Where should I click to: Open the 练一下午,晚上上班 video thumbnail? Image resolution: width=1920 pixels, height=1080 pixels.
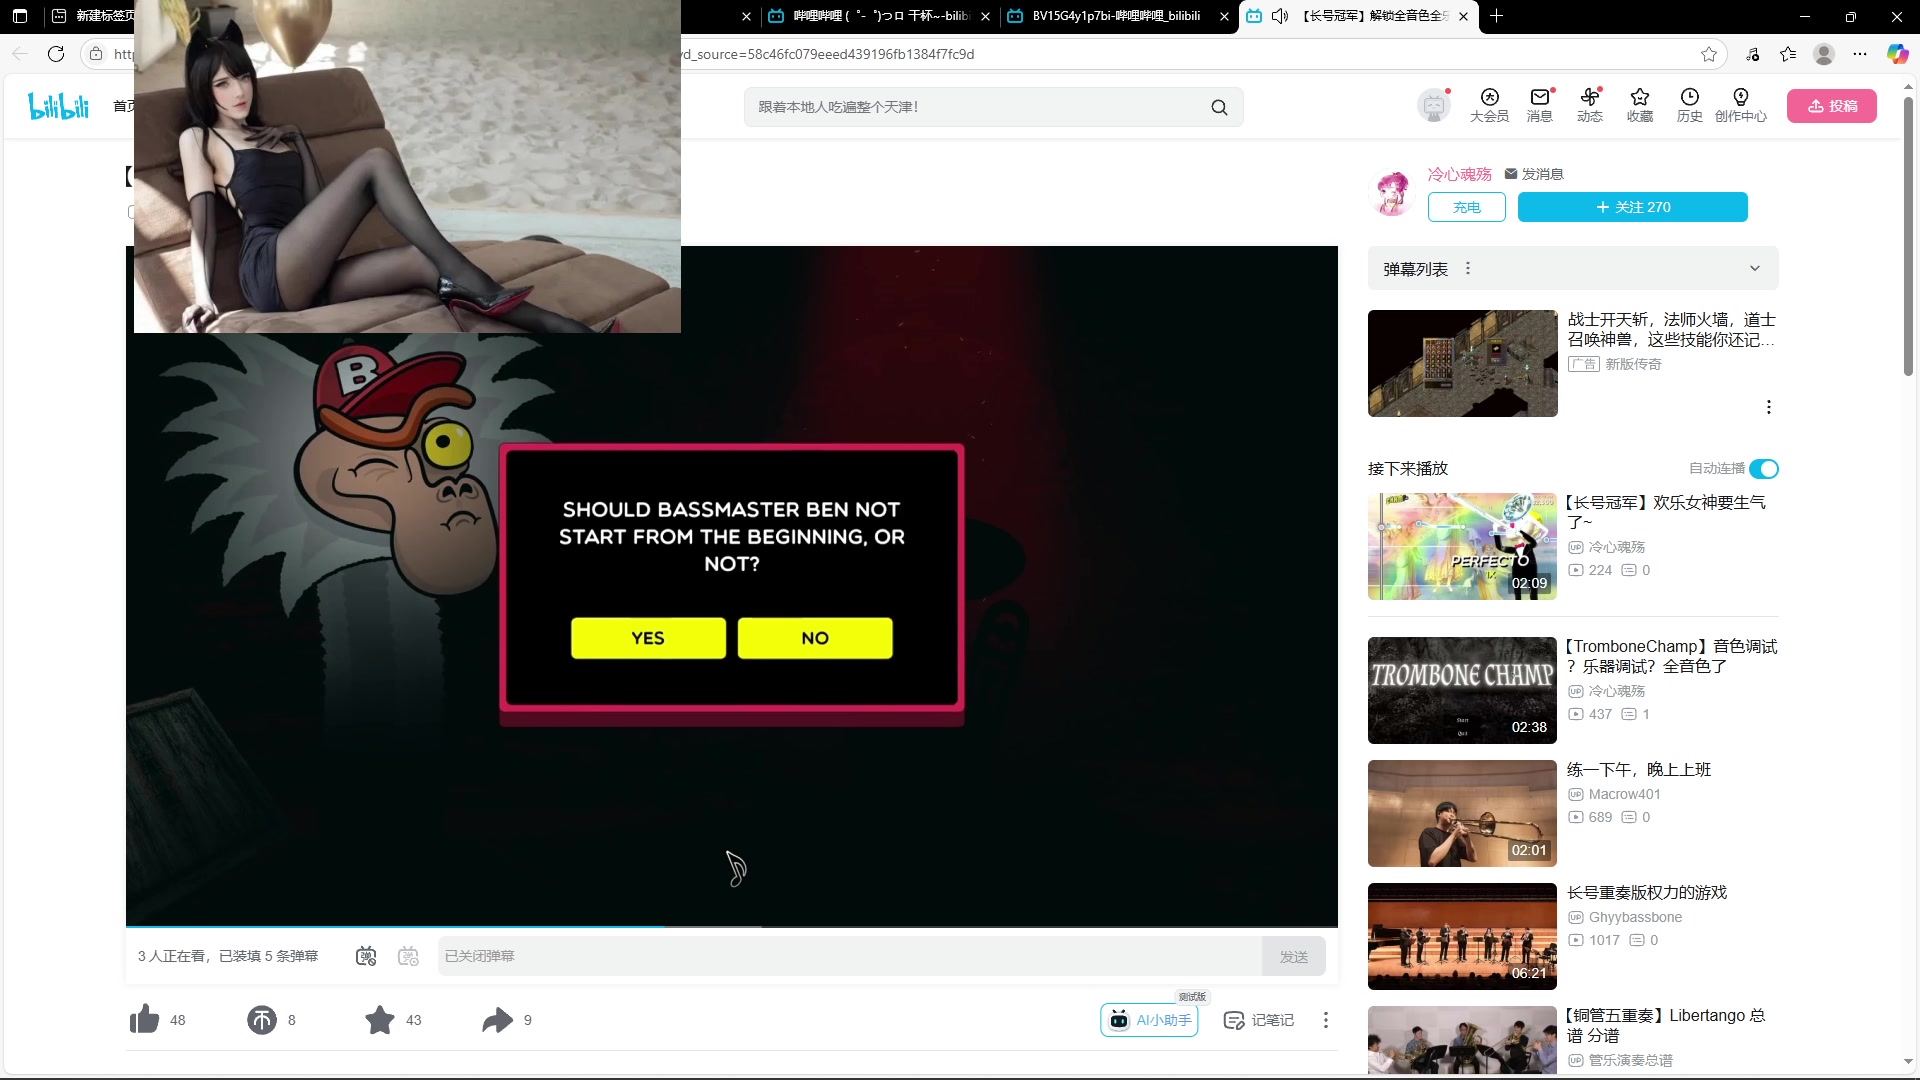[x=1463, y=813]
